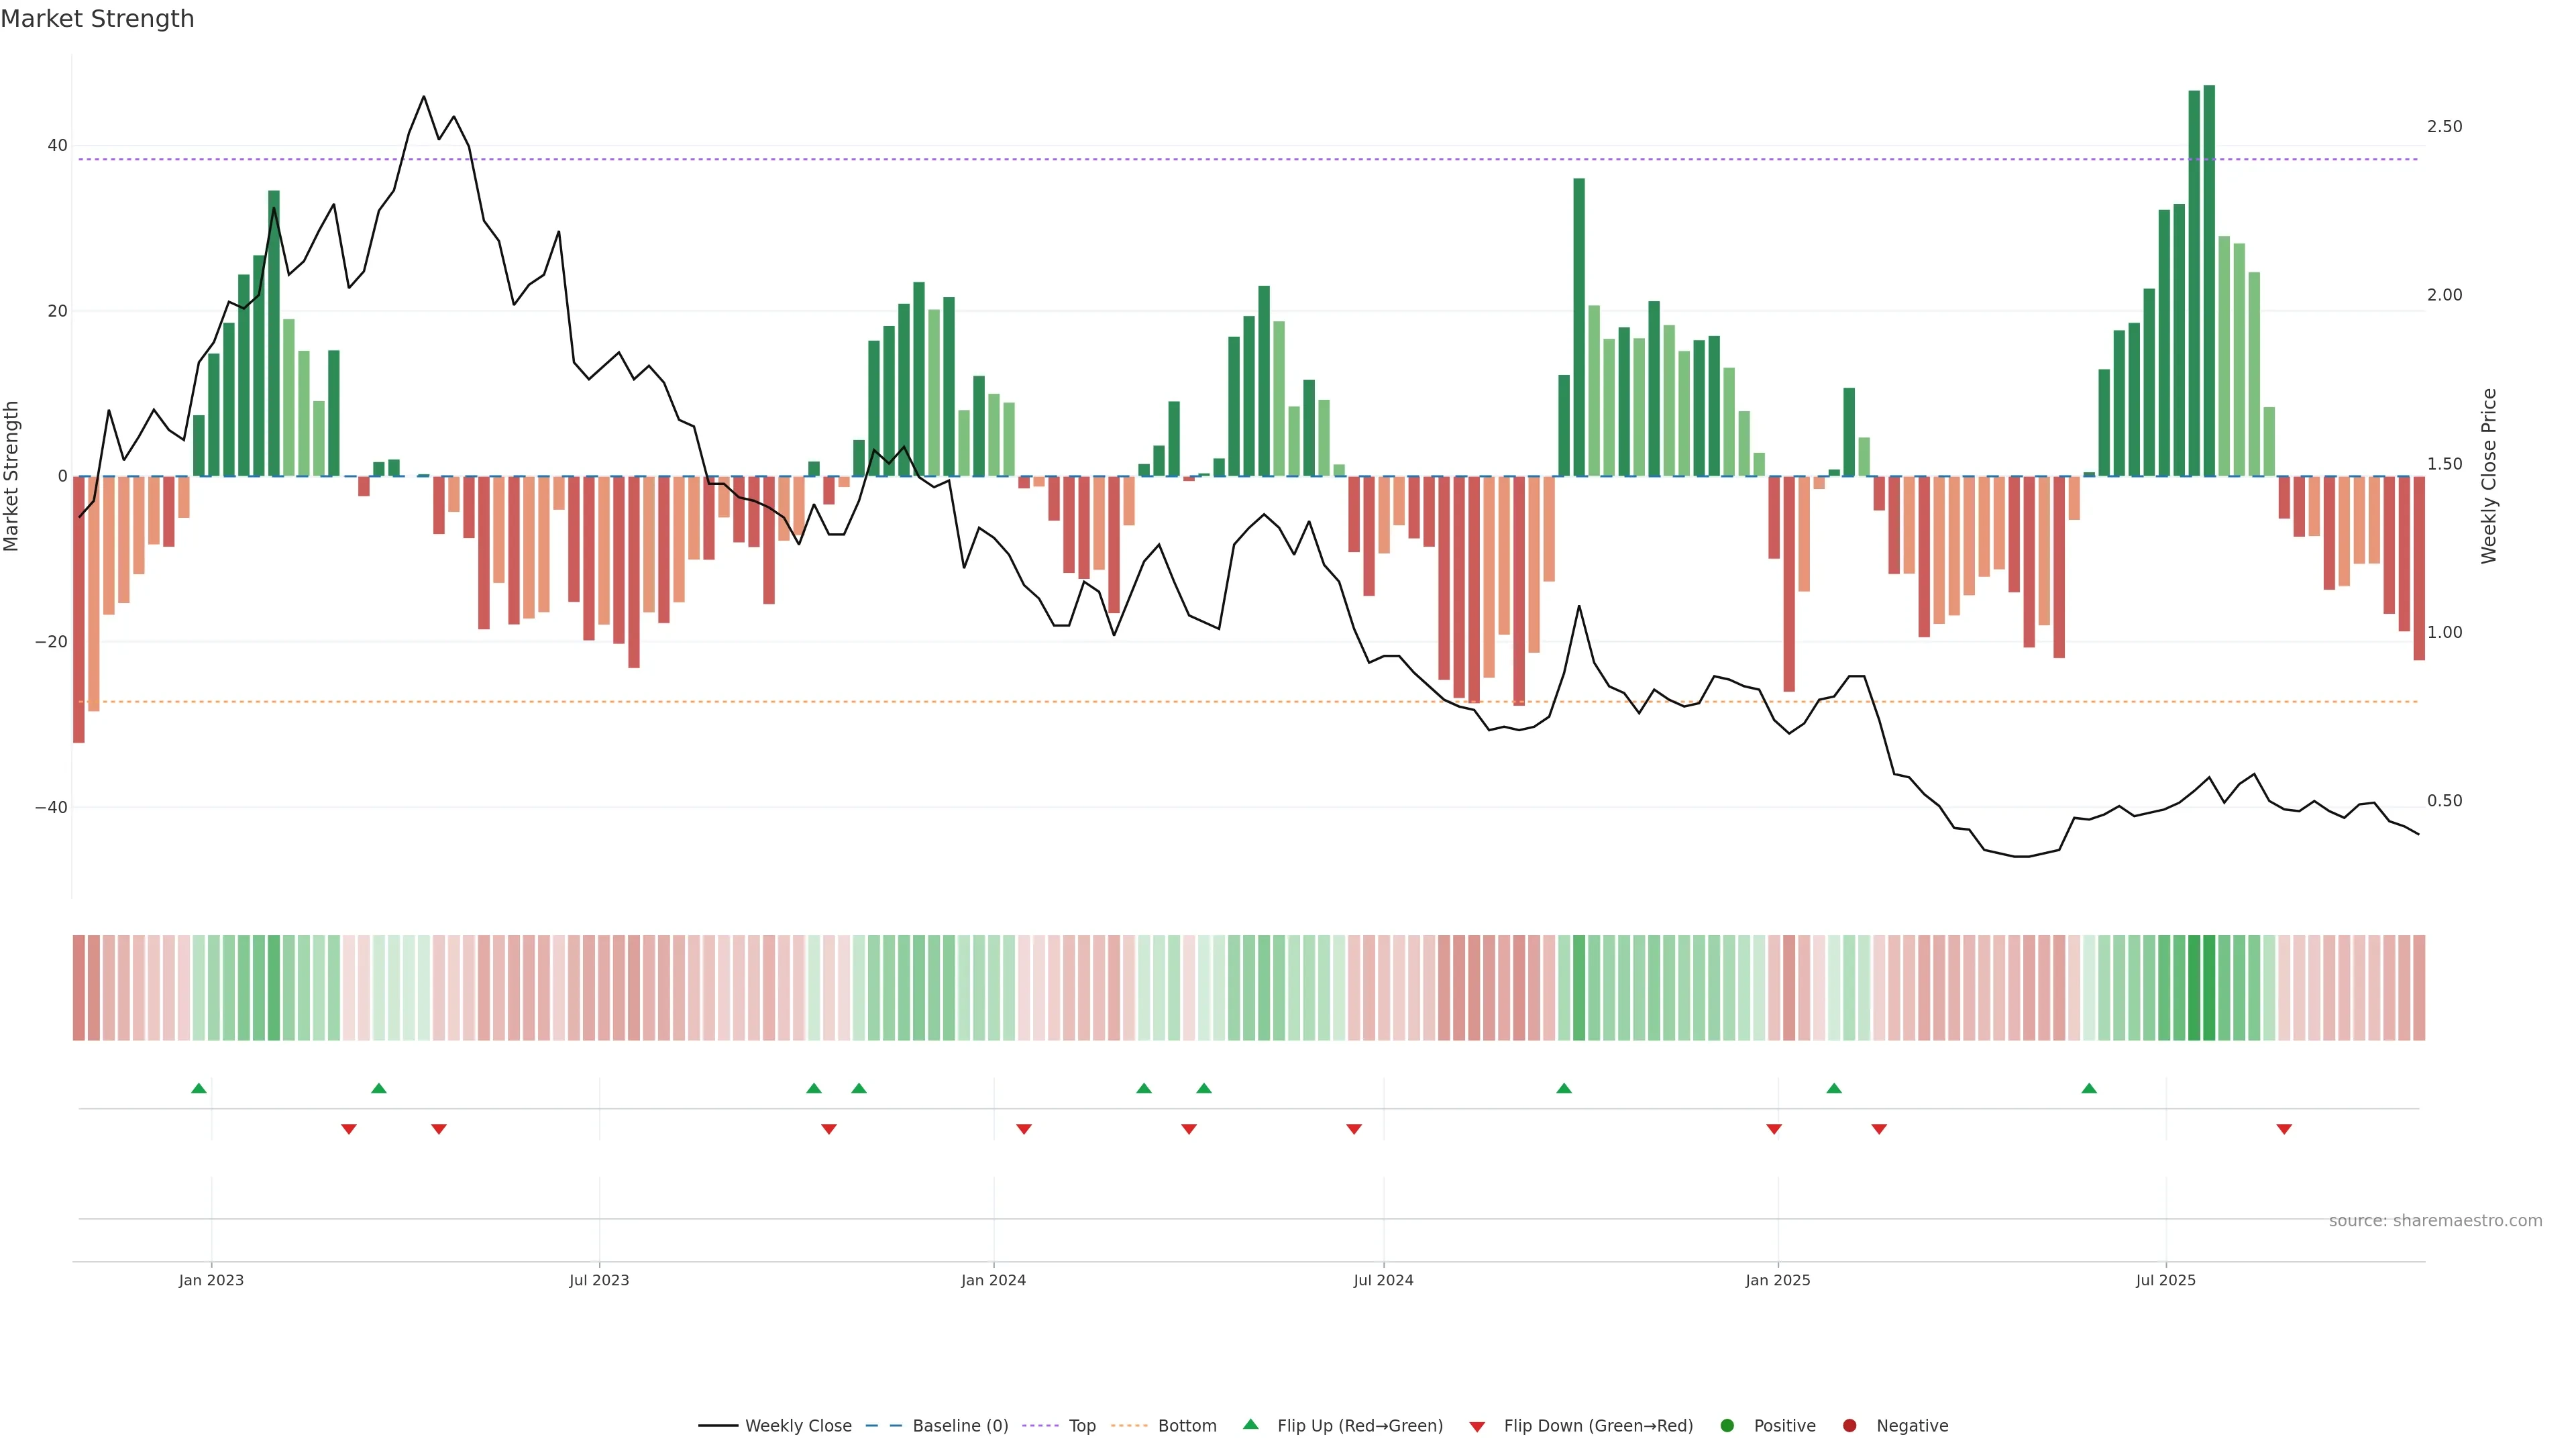The image size is (2576, 1449).
Task: Click the red flip-down marker just before Jan 2025
Action: tap(1774, 1129)
